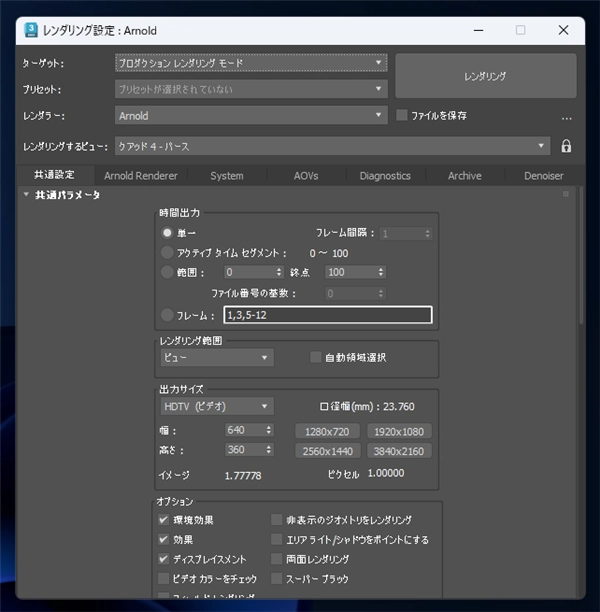Enable エリア ライト/シャドウをポイントにする checkbox

(276, 539)
